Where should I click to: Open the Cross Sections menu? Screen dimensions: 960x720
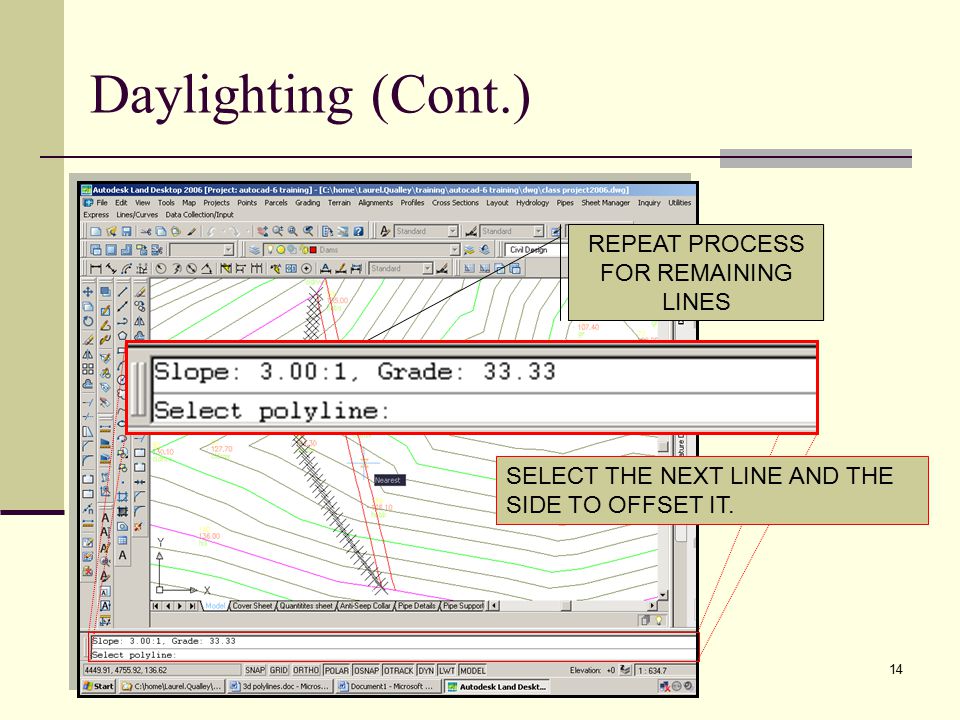455,203
